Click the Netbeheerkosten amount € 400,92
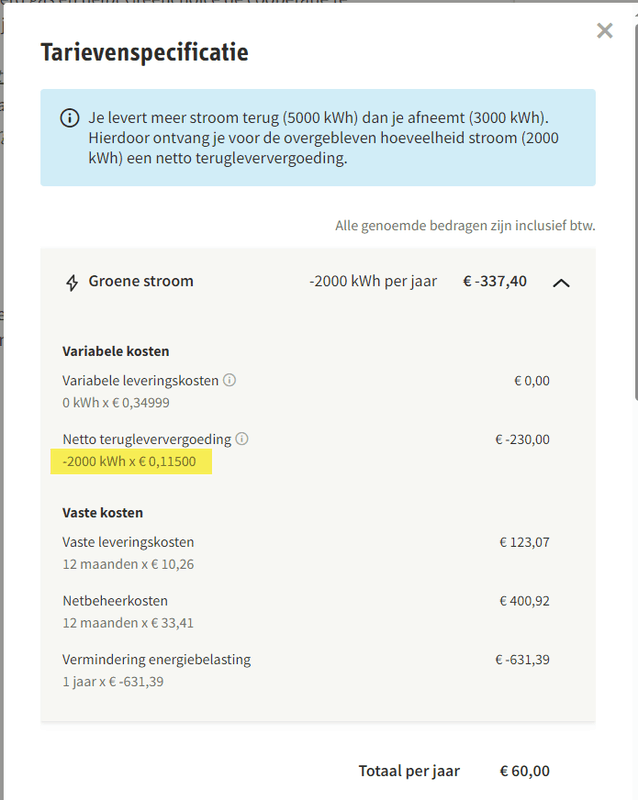 click(524, 601)
